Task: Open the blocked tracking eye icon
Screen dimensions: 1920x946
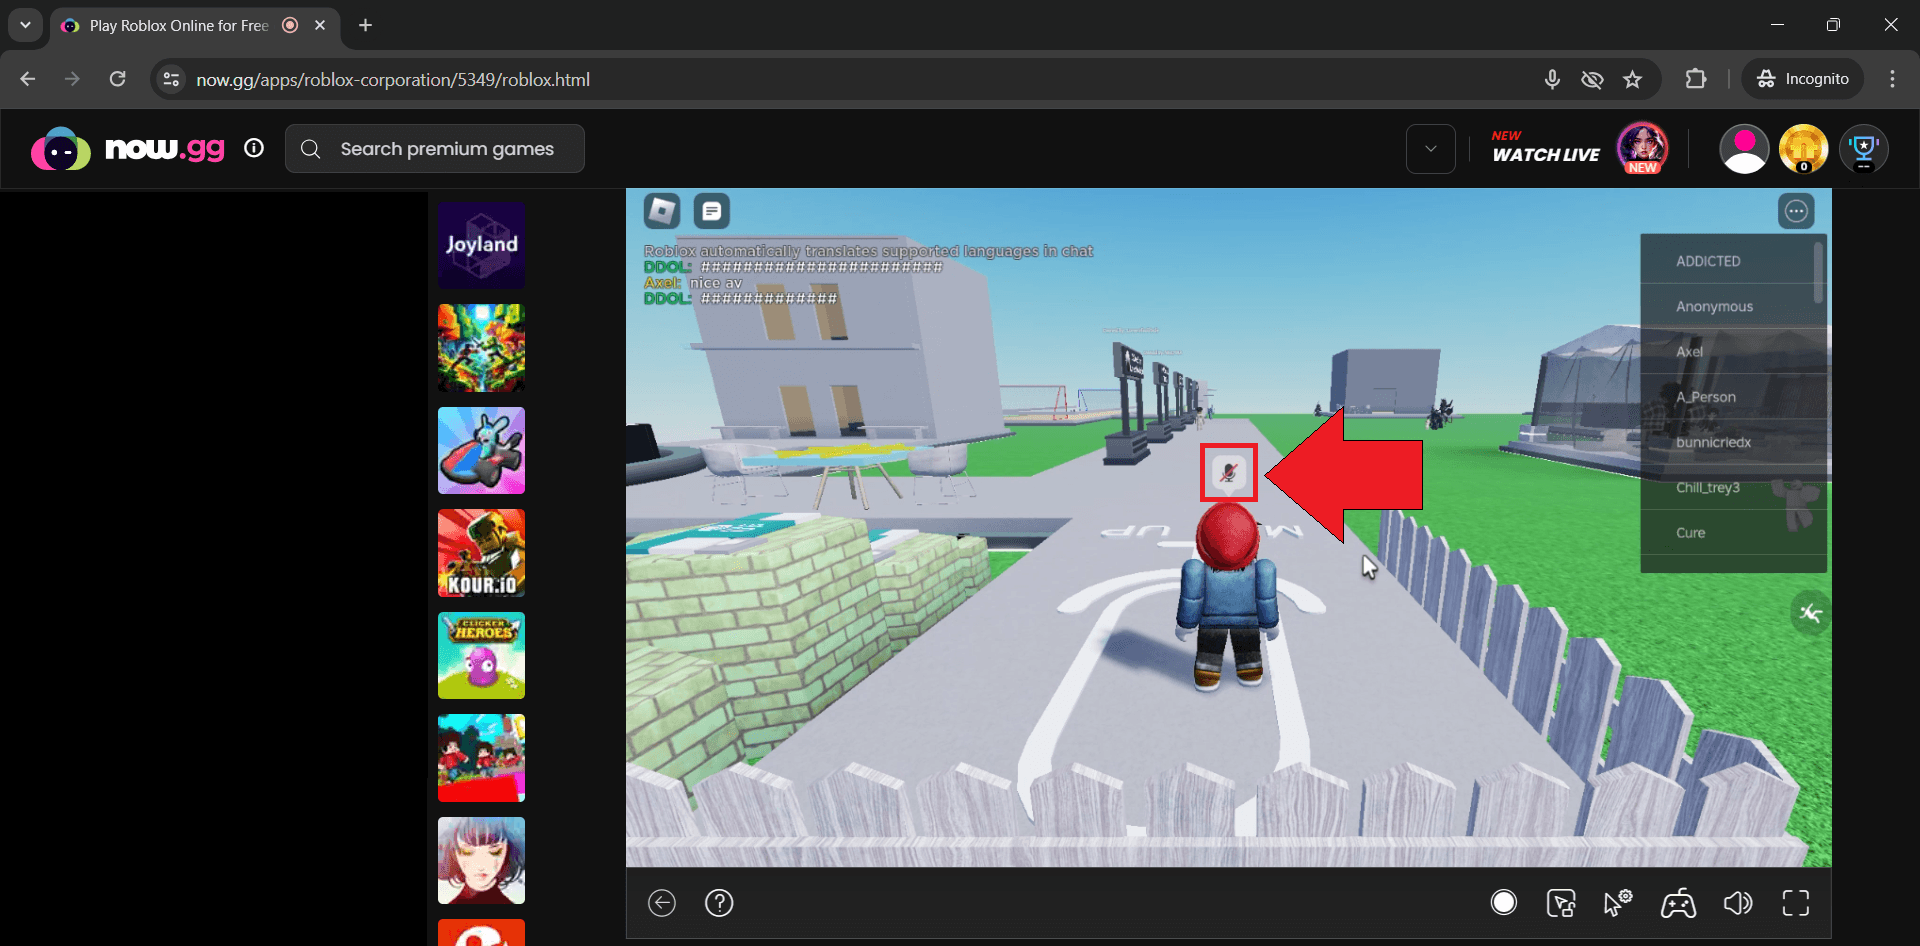Action: coord(1592,79)
